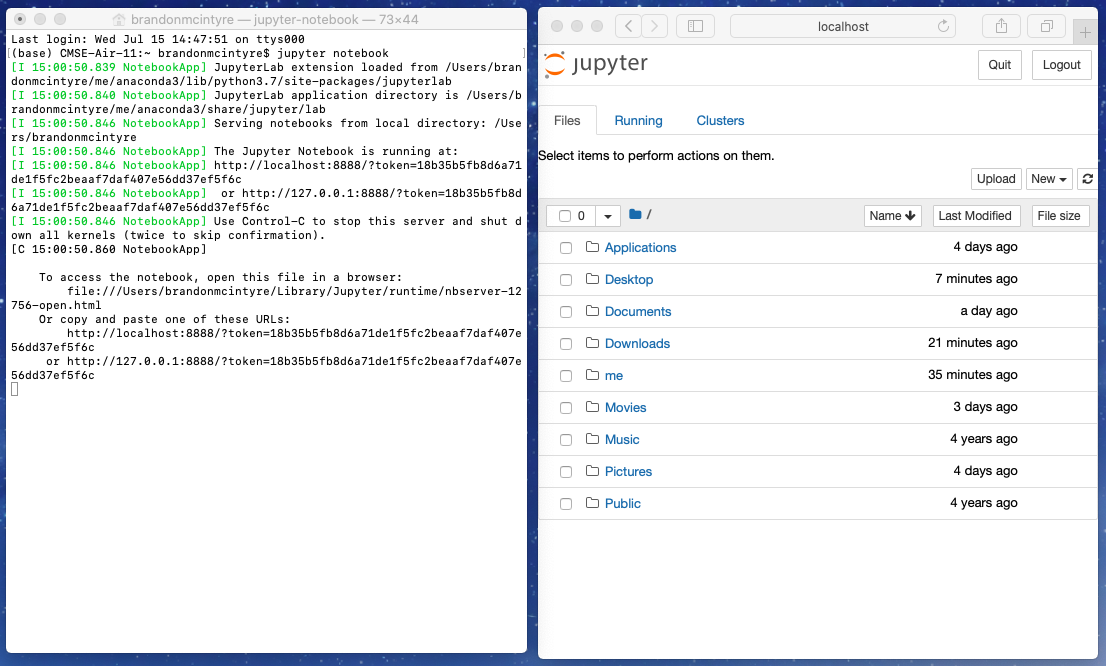Open a new Safari tab with plus

pyautogui.click(x=1085, y=31)
